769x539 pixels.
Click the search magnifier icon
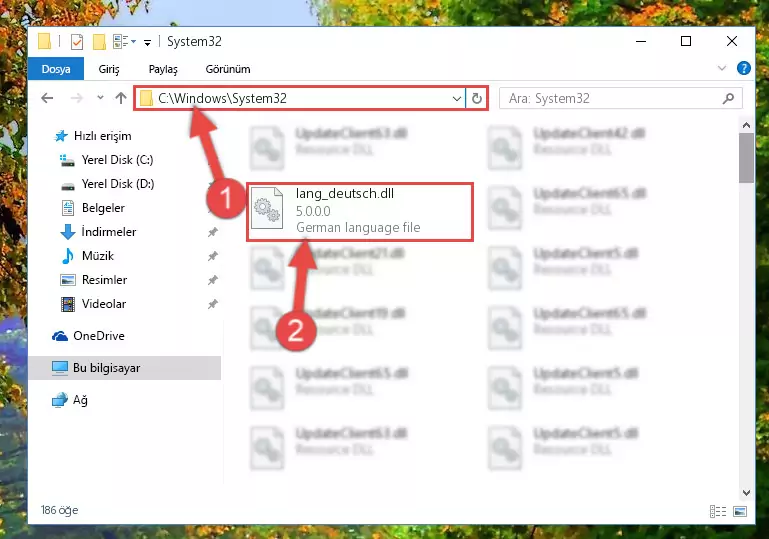pos(728,99)
